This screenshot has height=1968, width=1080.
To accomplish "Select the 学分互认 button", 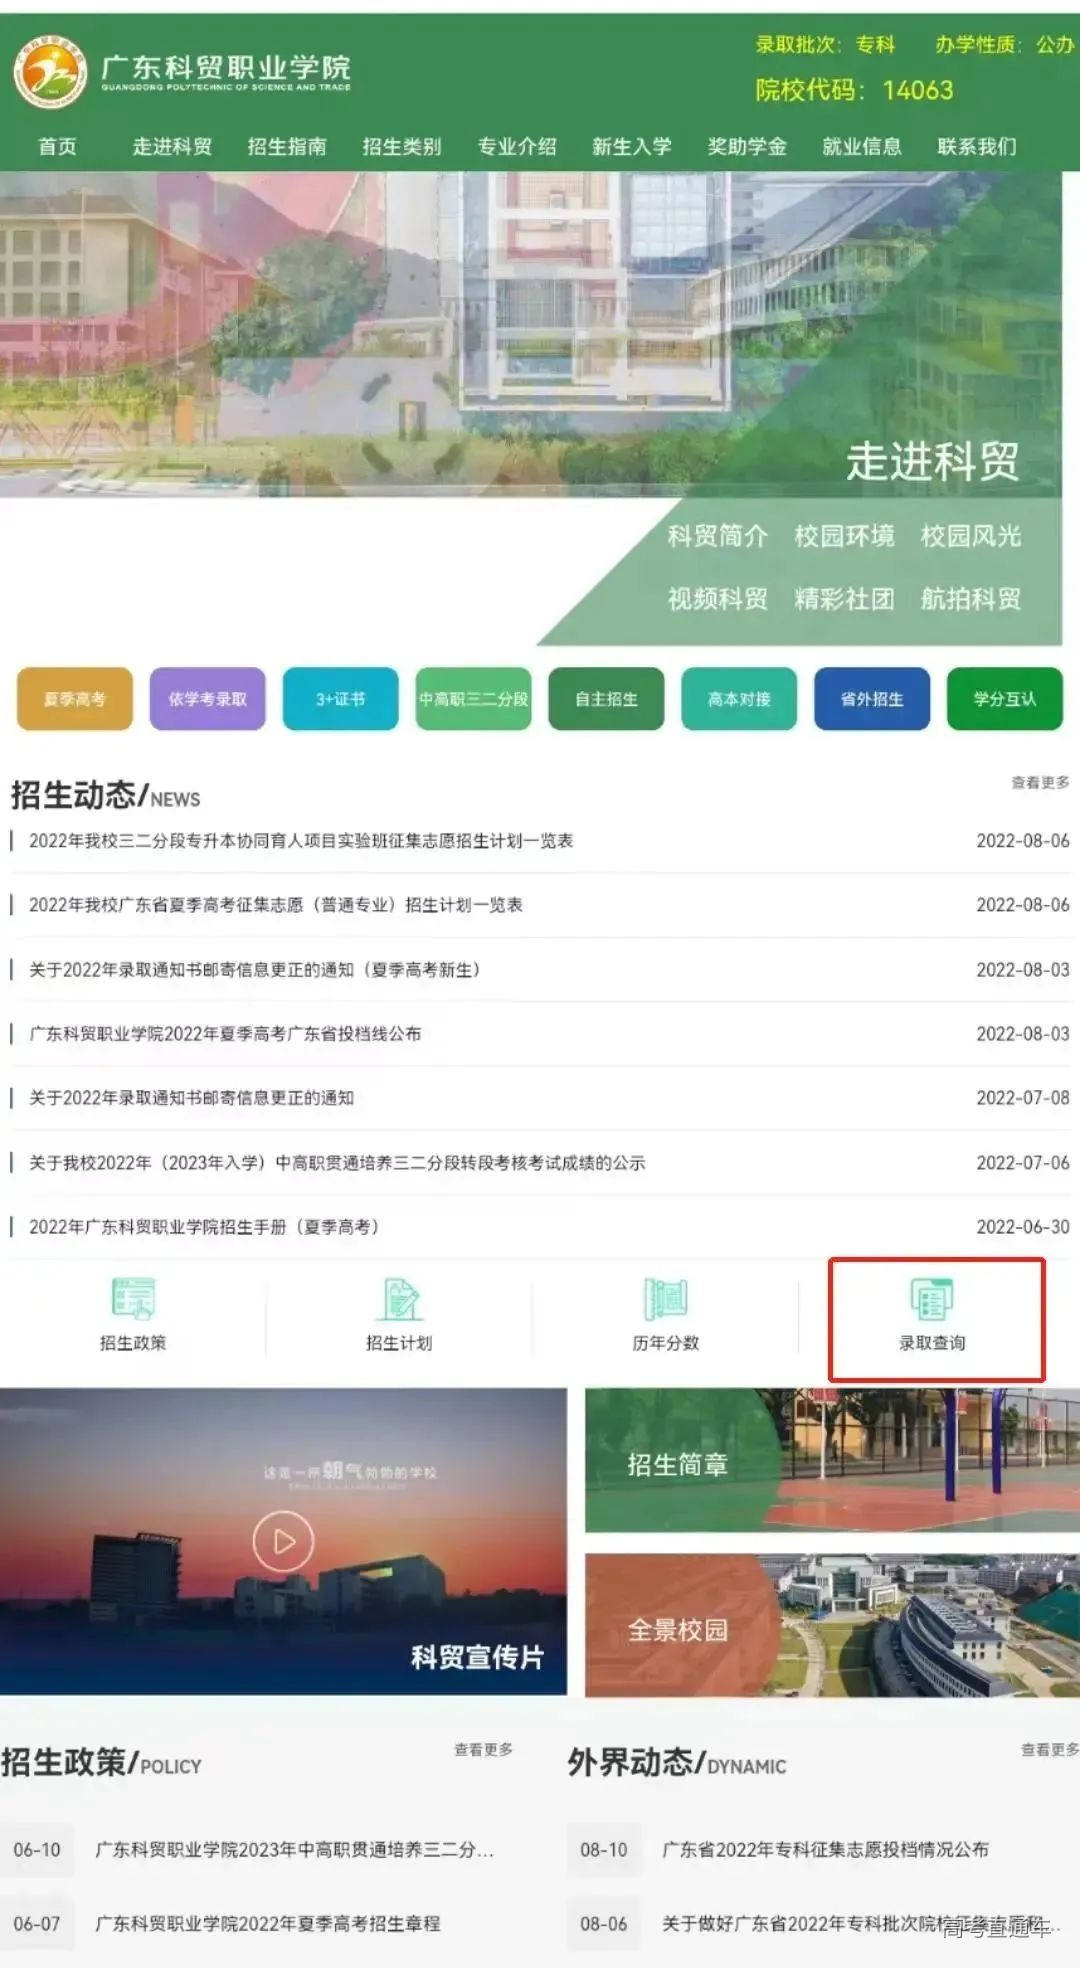I will tap(1005, 699).
